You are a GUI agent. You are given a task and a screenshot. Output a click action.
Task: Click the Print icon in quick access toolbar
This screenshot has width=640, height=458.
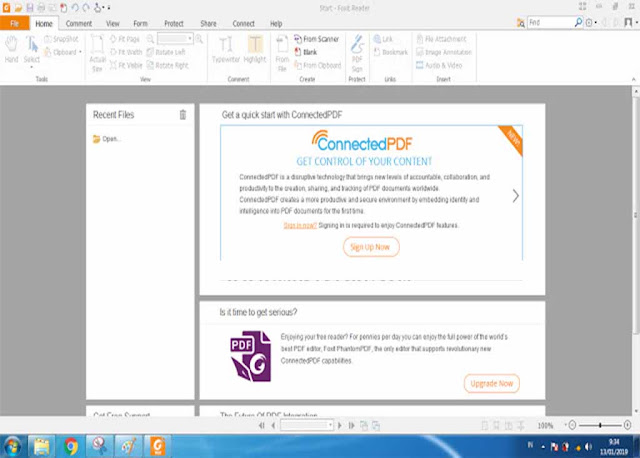pos(41,8)
